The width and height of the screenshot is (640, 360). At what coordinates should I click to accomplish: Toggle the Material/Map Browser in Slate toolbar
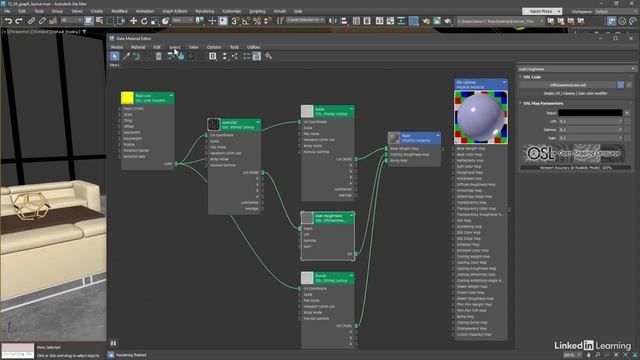click(x=247, y=56)
